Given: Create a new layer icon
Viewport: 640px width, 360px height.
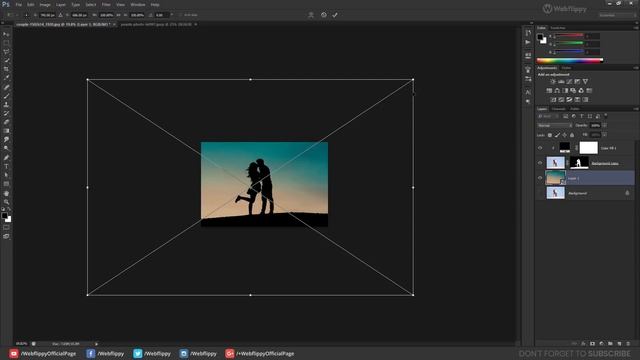Looking at the screenshot, I should (619, 344).
